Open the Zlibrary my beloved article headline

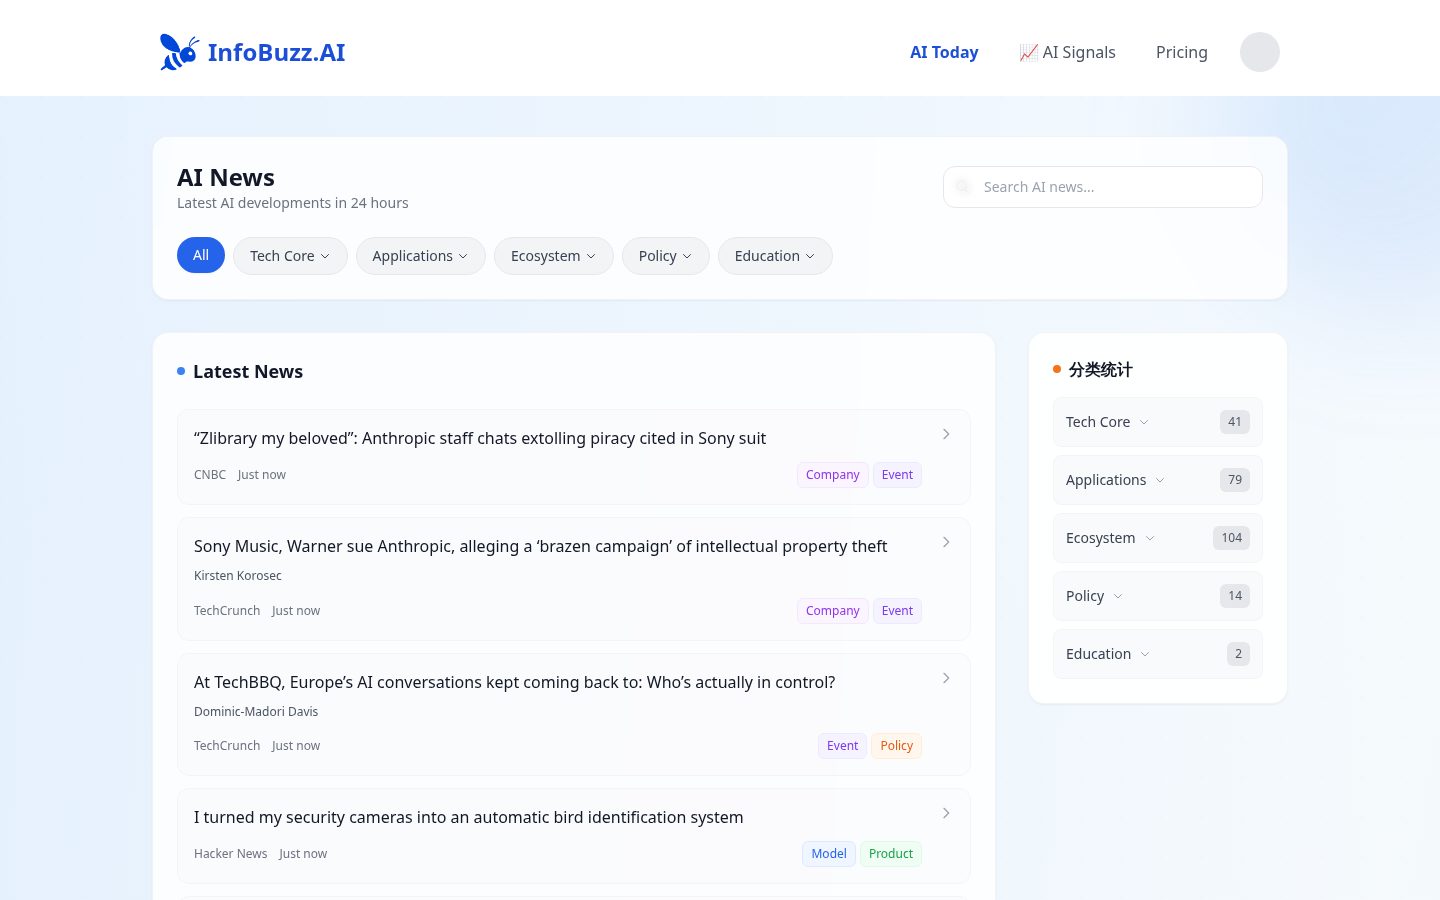click(480, 438)
